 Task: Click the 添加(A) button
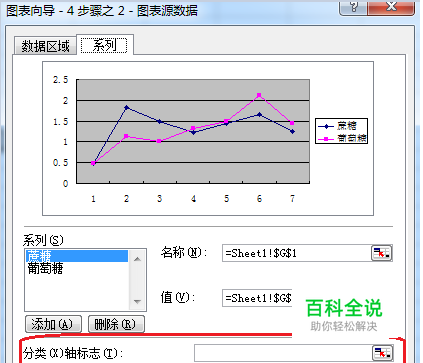[53, 324]
